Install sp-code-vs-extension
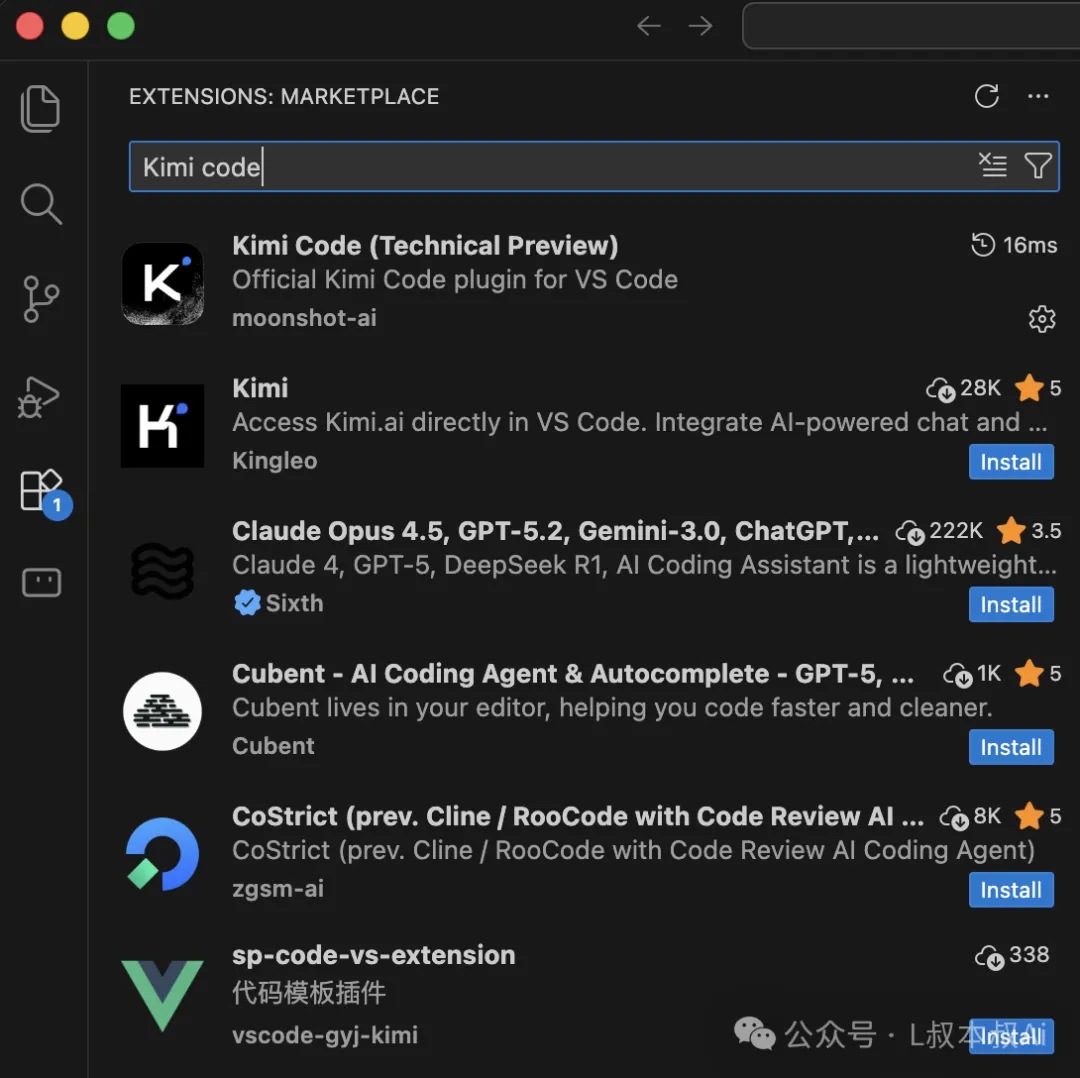 [1010, 1036]
